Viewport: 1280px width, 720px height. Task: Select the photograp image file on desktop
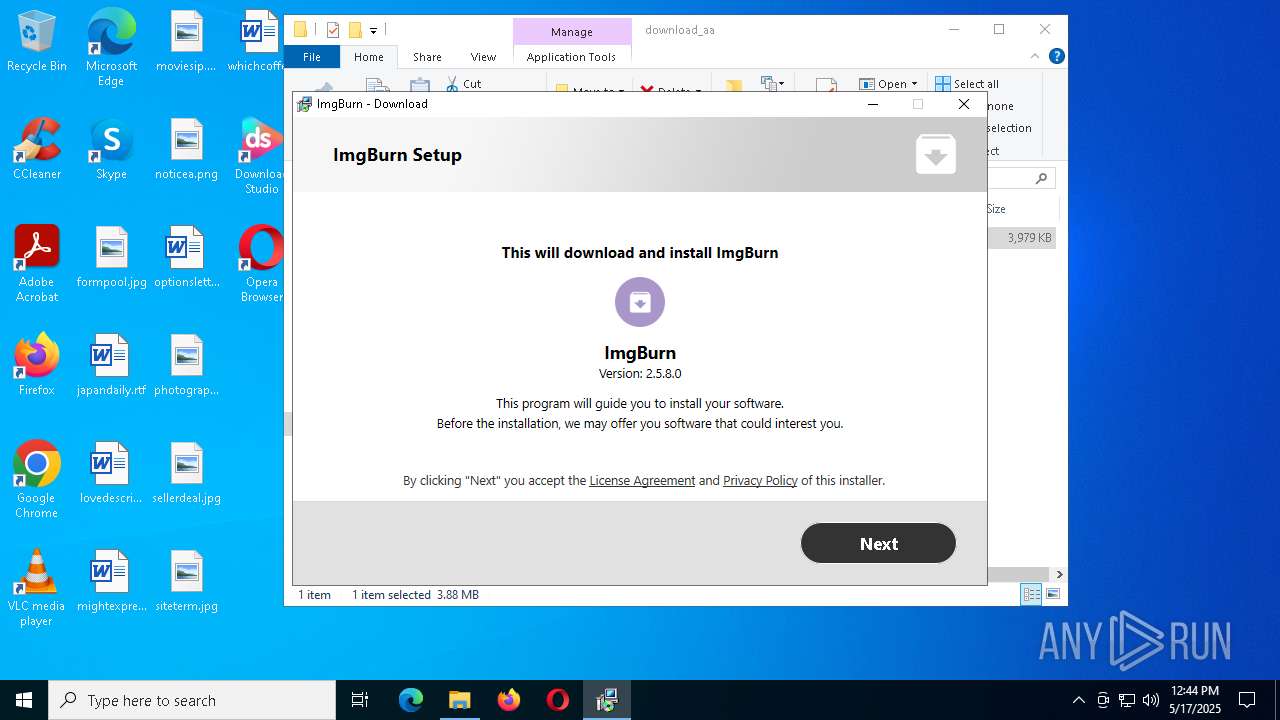point(186,365)
